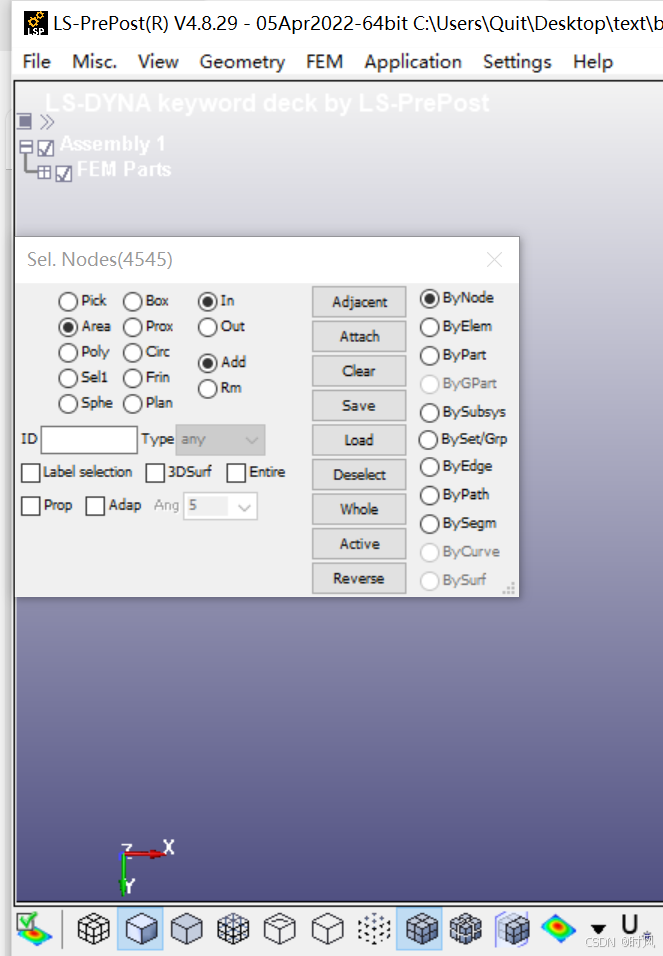
Task: Click the square icon atop the assembly tree
Action: pyautogui.click(x=24, y=121)
